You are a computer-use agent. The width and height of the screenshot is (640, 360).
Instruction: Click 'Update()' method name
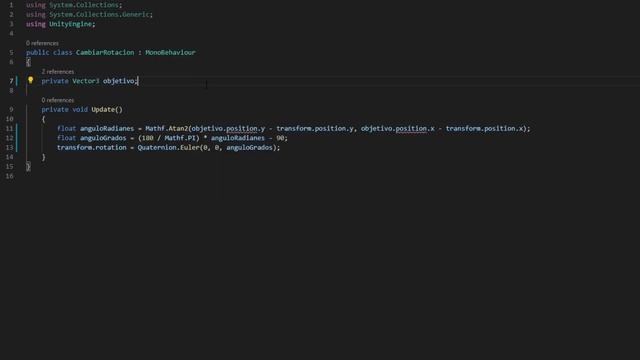[x=107, y=109]
